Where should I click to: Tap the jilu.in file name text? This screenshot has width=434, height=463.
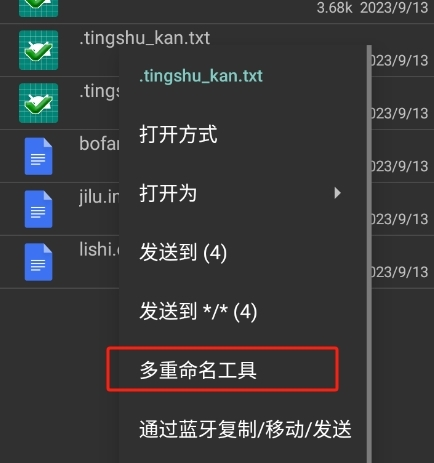pyautogui.click(x=99, y=197)
